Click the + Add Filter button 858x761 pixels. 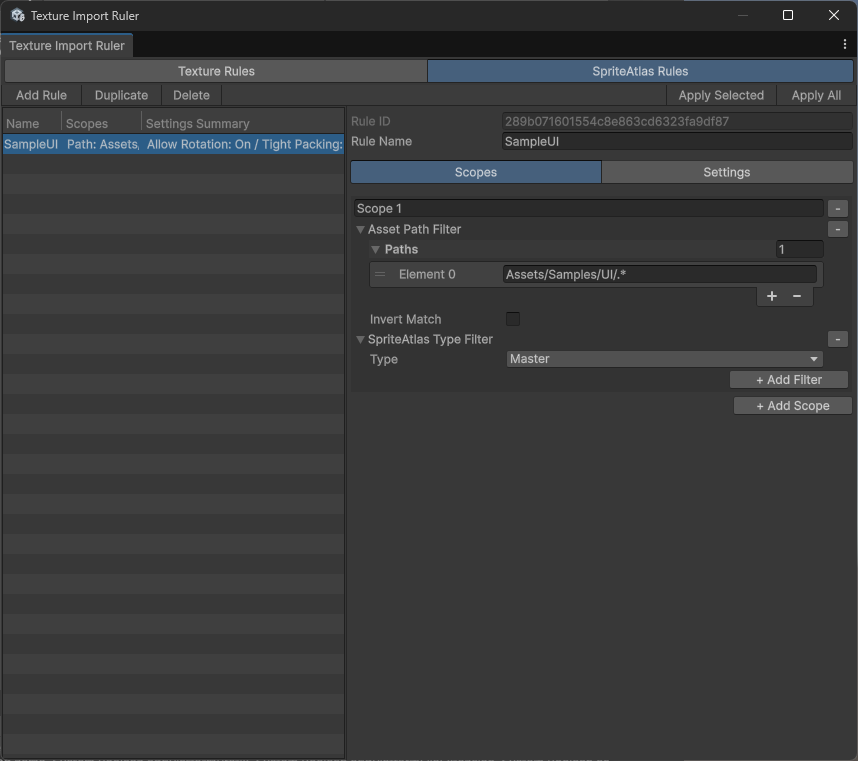coord(789,380)
